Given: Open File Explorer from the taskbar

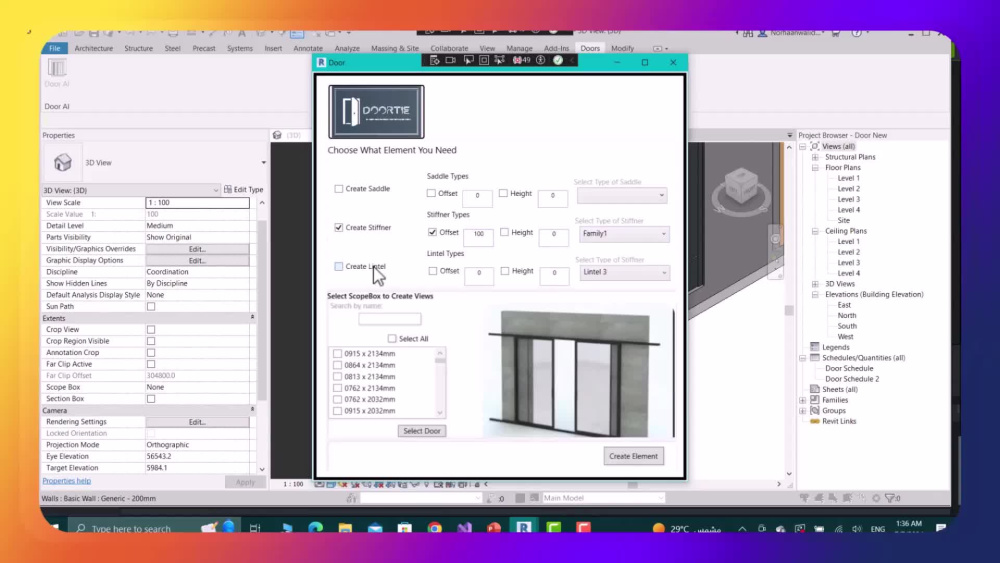Looking at the screenshot, I should (x=345, y=528).
